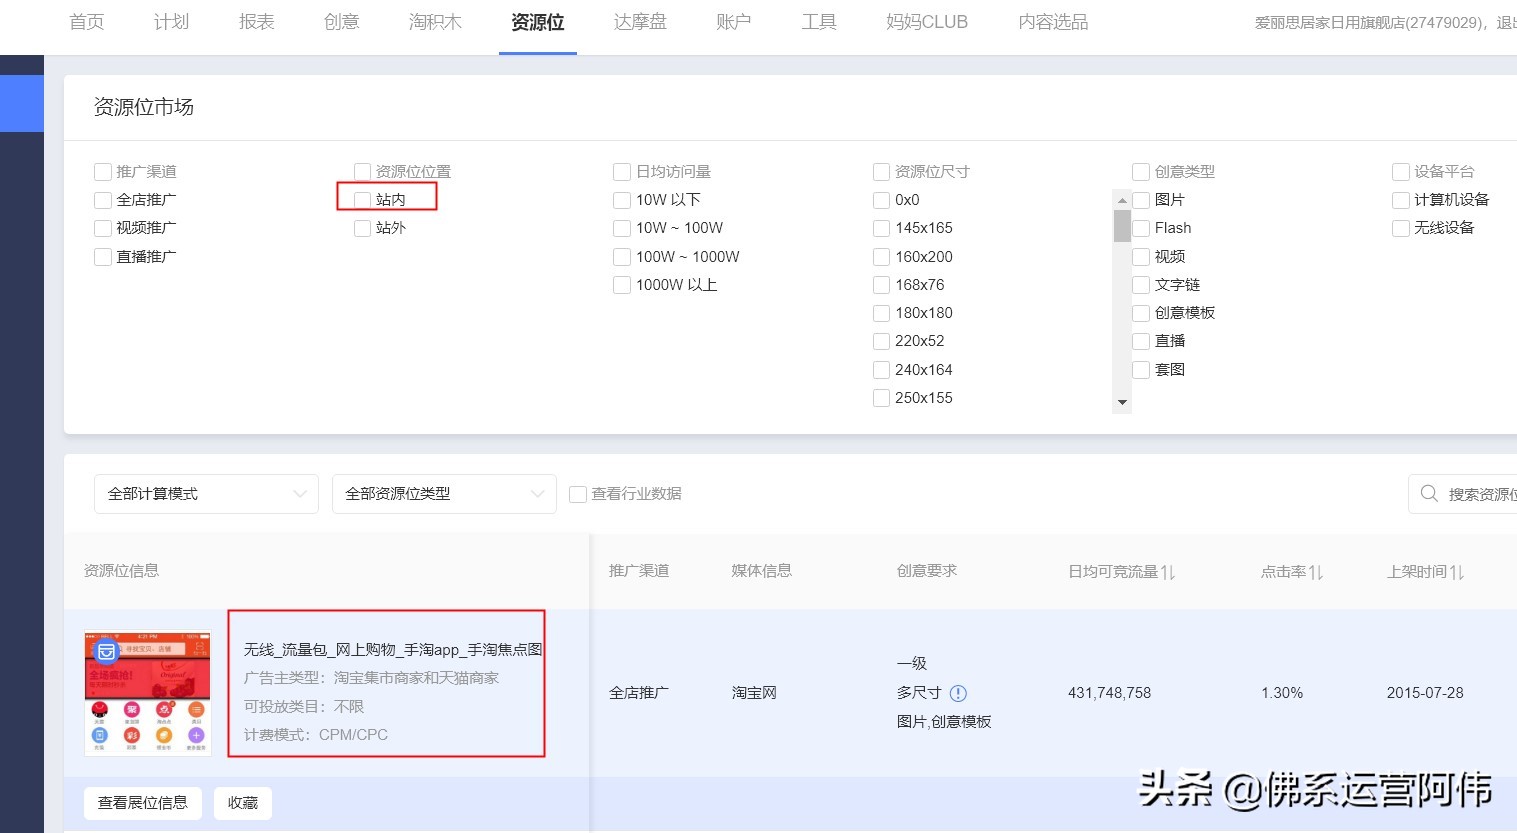Click the scrollbar thumb in 资源位尺寸 list
Image resolution: width=1517 pixels, height=833 pixels.
tap(1122, 225)
